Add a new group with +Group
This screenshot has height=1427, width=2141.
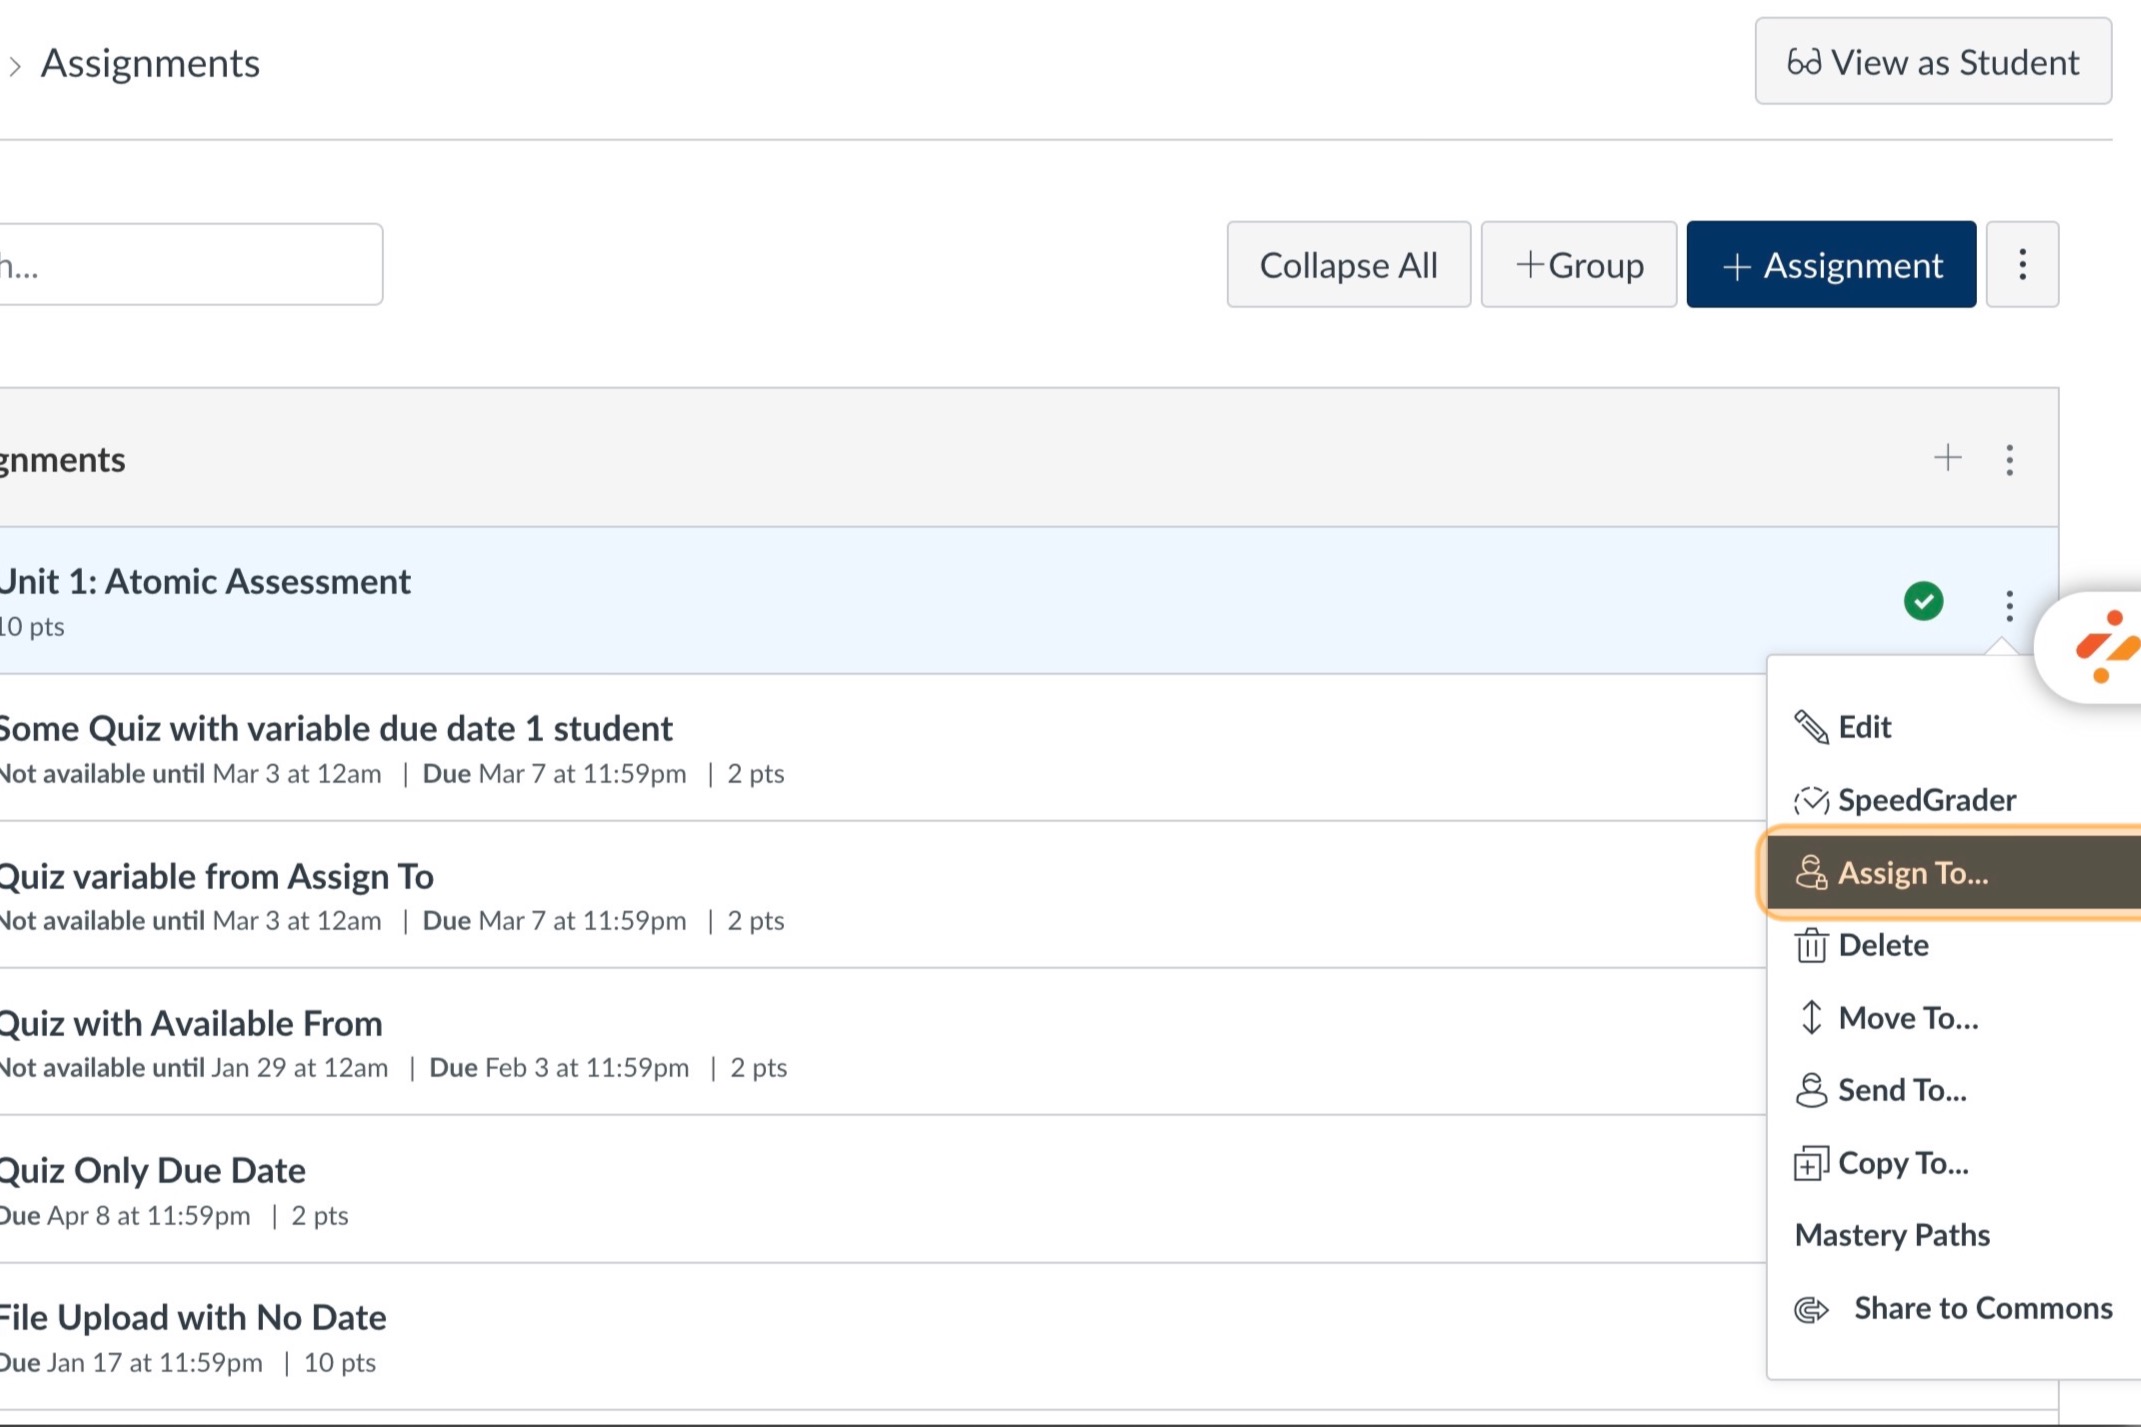[x=1578, y=265]
